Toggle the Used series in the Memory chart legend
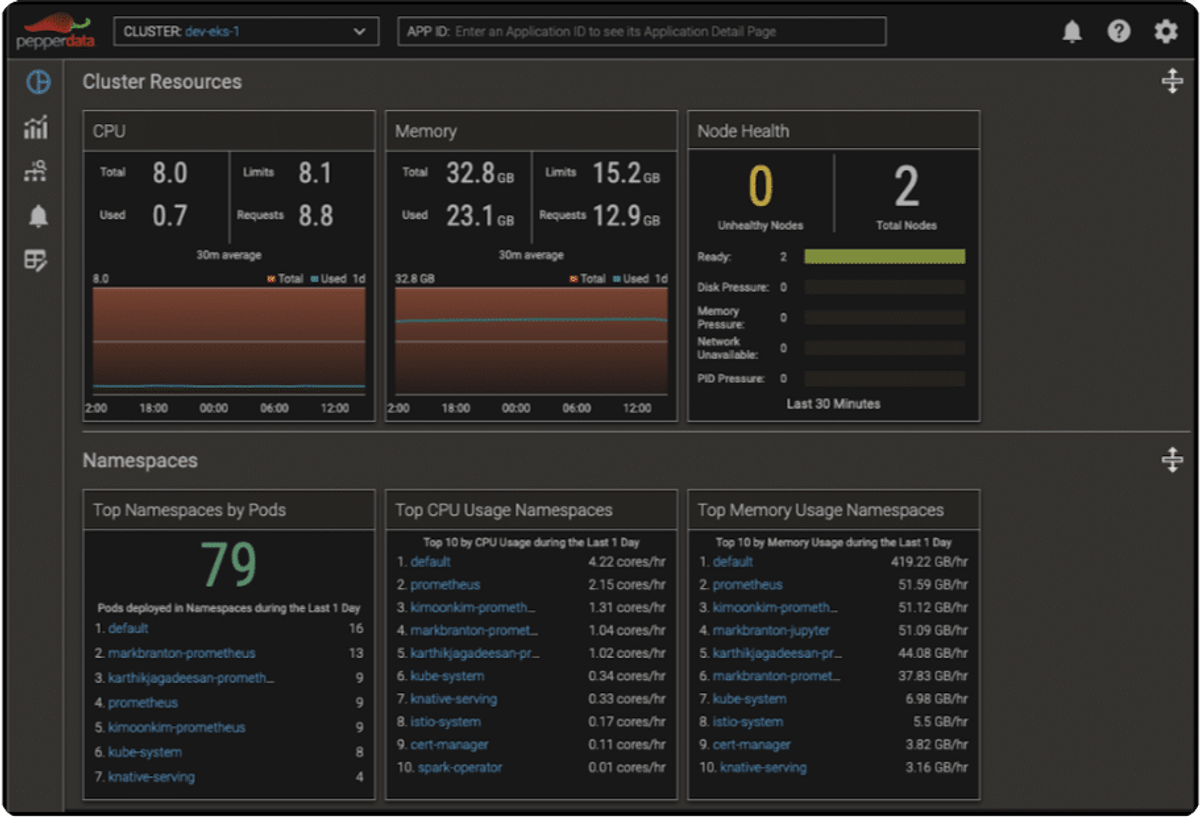The image size is (1200, 818). [x=630, y=279]
